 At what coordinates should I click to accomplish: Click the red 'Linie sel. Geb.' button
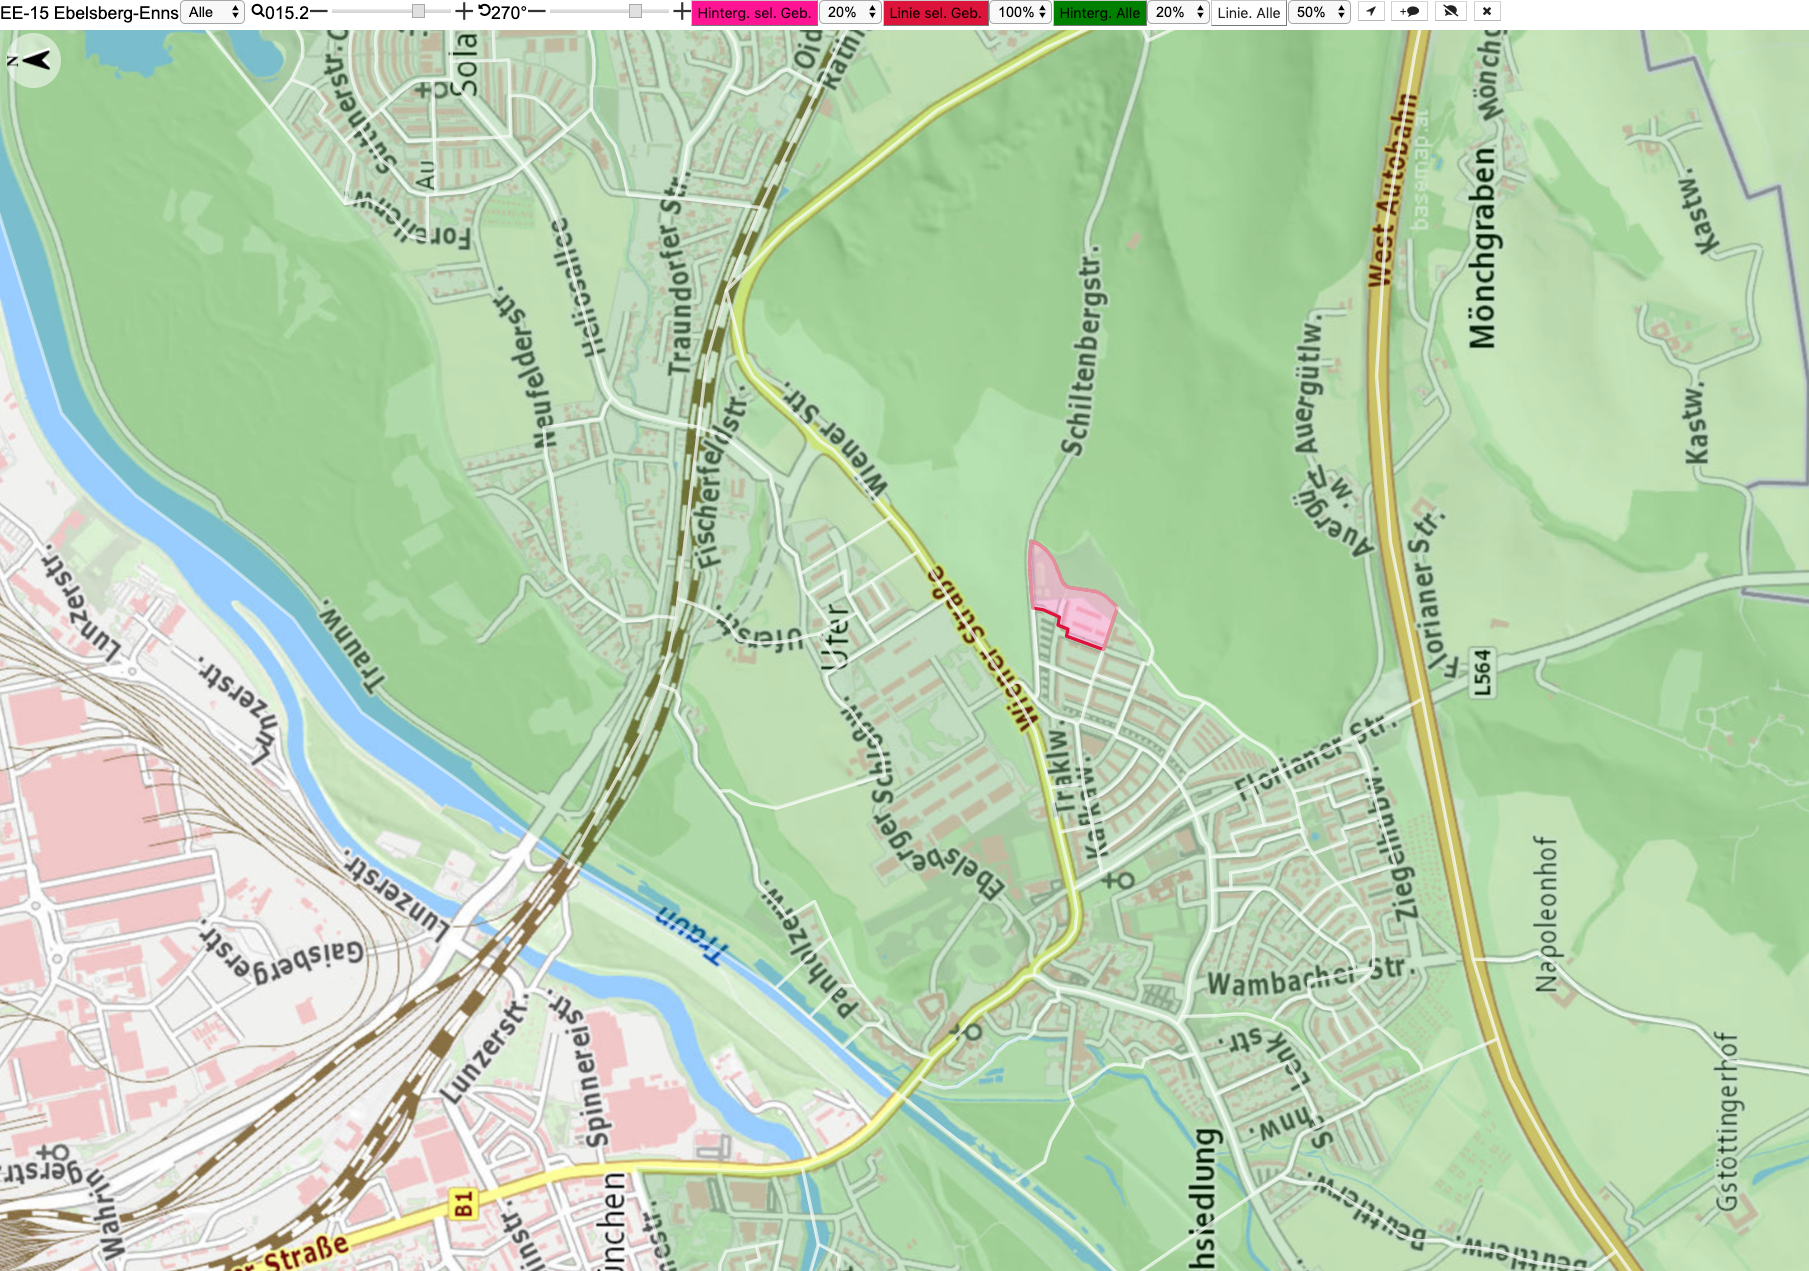[936, 12]
